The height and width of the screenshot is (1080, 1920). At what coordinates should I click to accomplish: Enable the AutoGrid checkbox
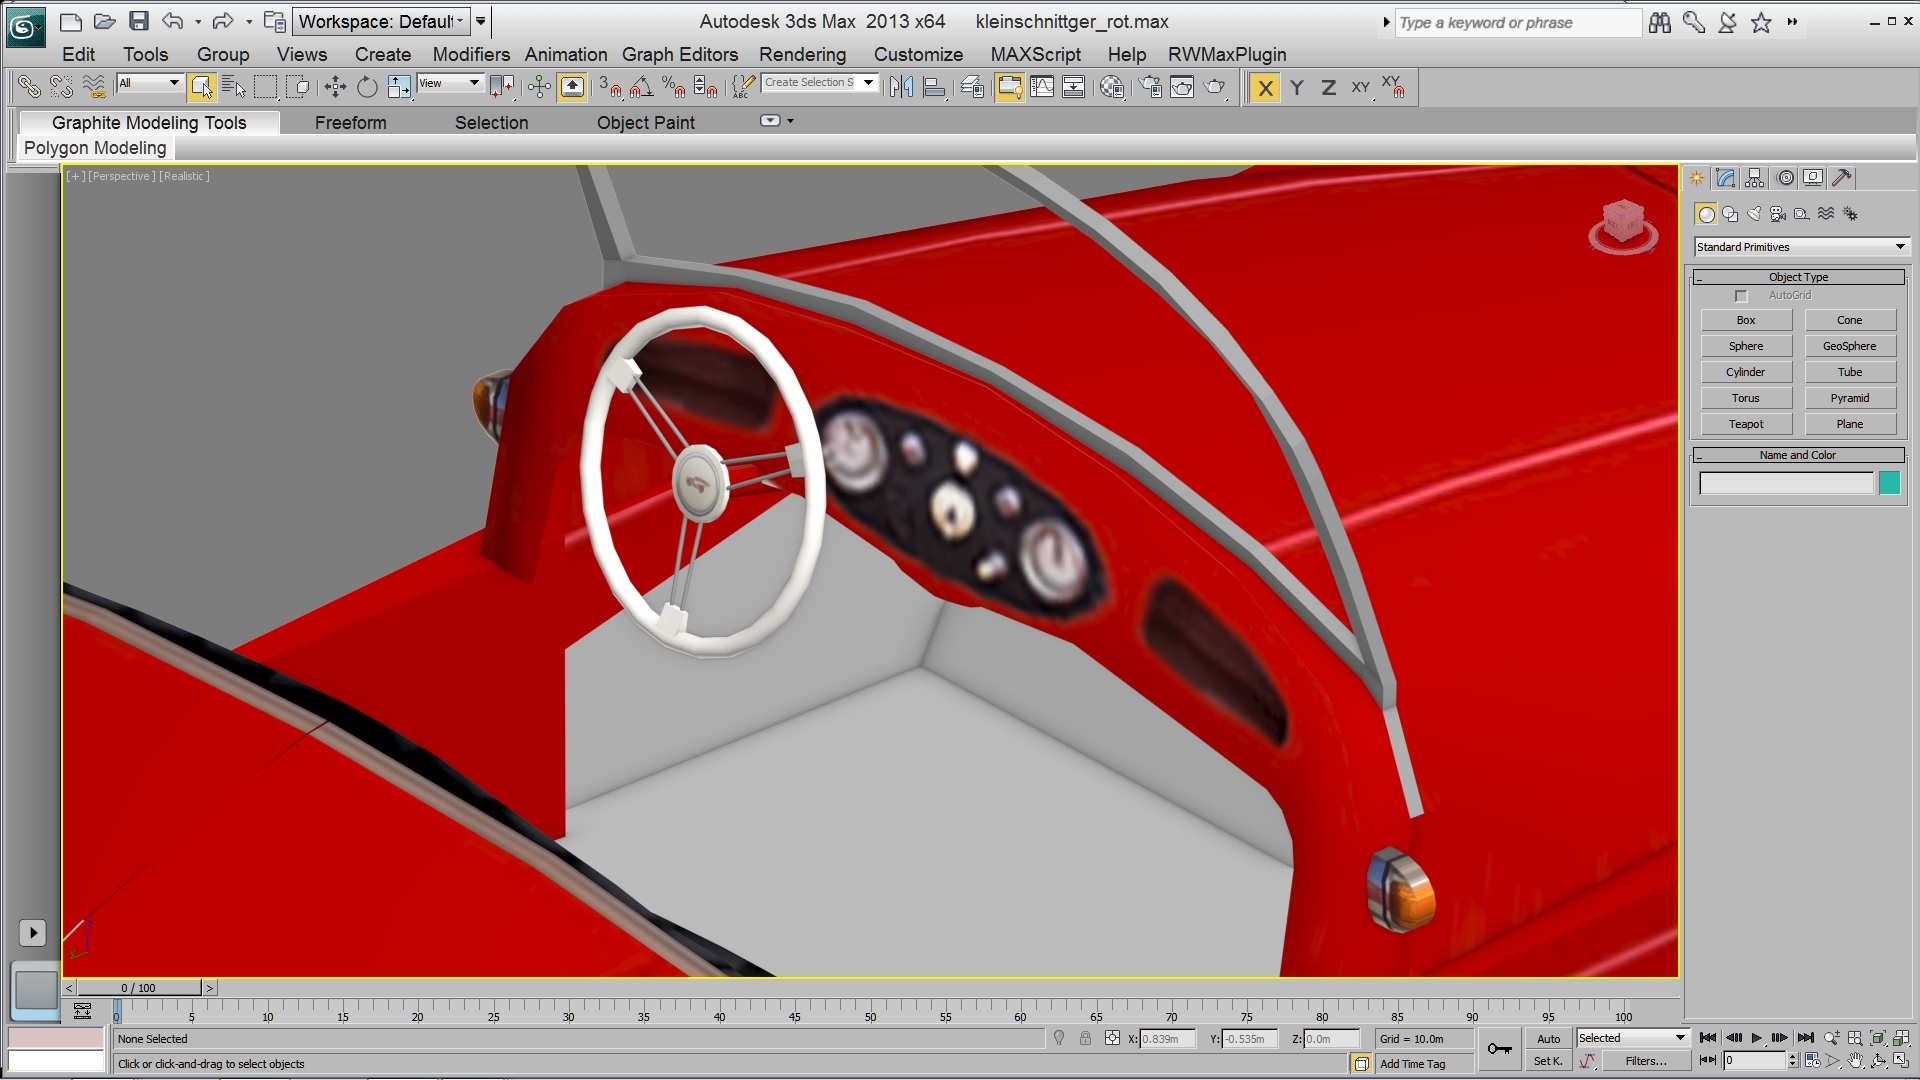[1741, 296]
